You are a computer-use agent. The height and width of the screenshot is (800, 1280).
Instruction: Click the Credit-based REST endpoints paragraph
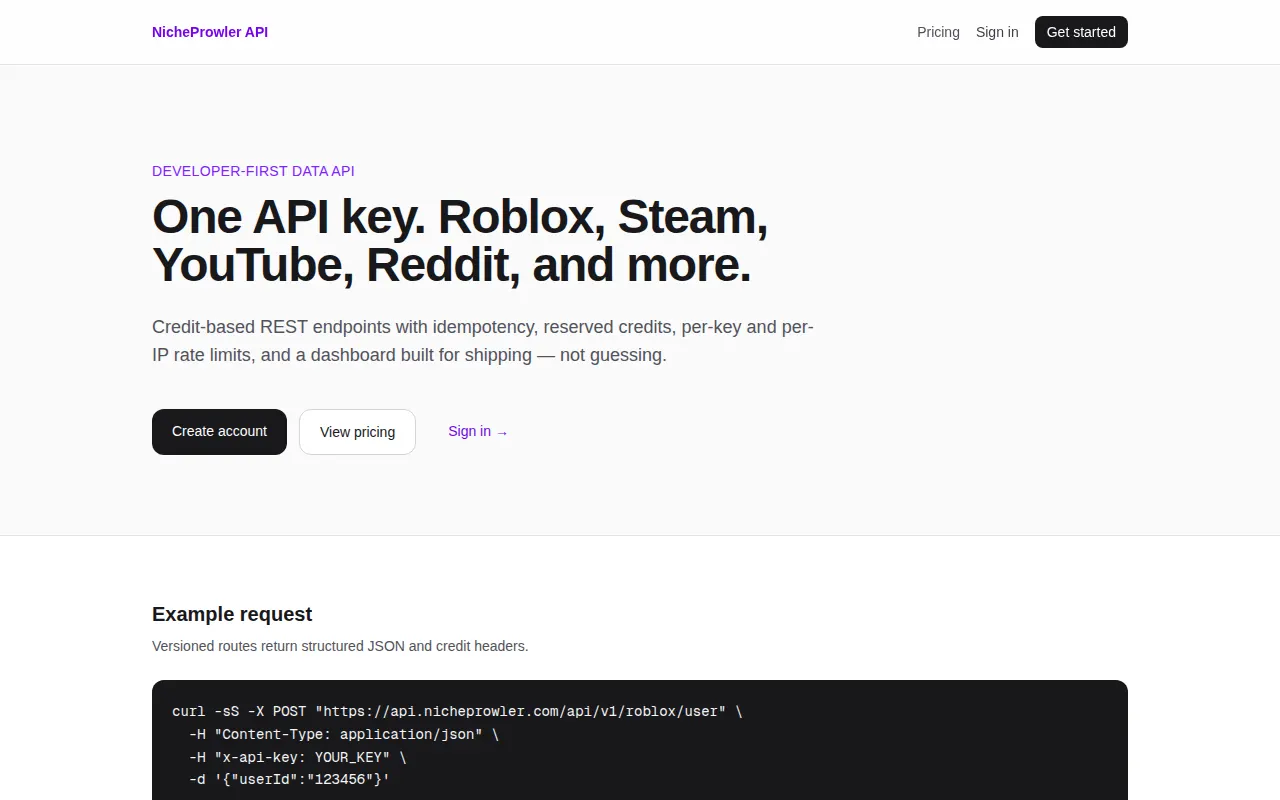click(x=483, y=341)
